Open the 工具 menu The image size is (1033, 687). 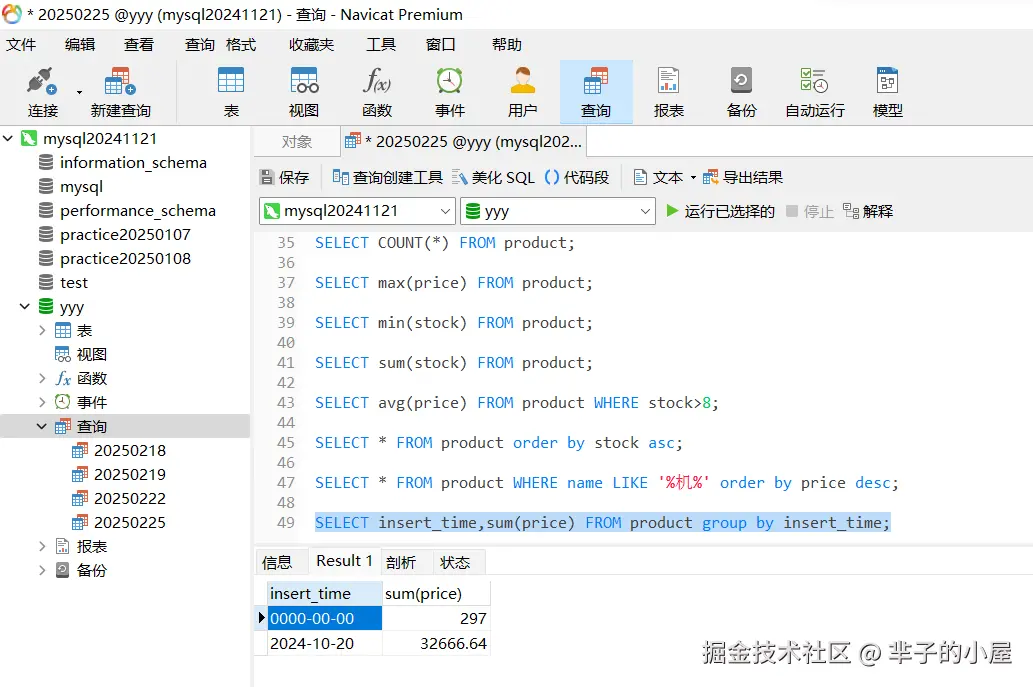(381, 45)
